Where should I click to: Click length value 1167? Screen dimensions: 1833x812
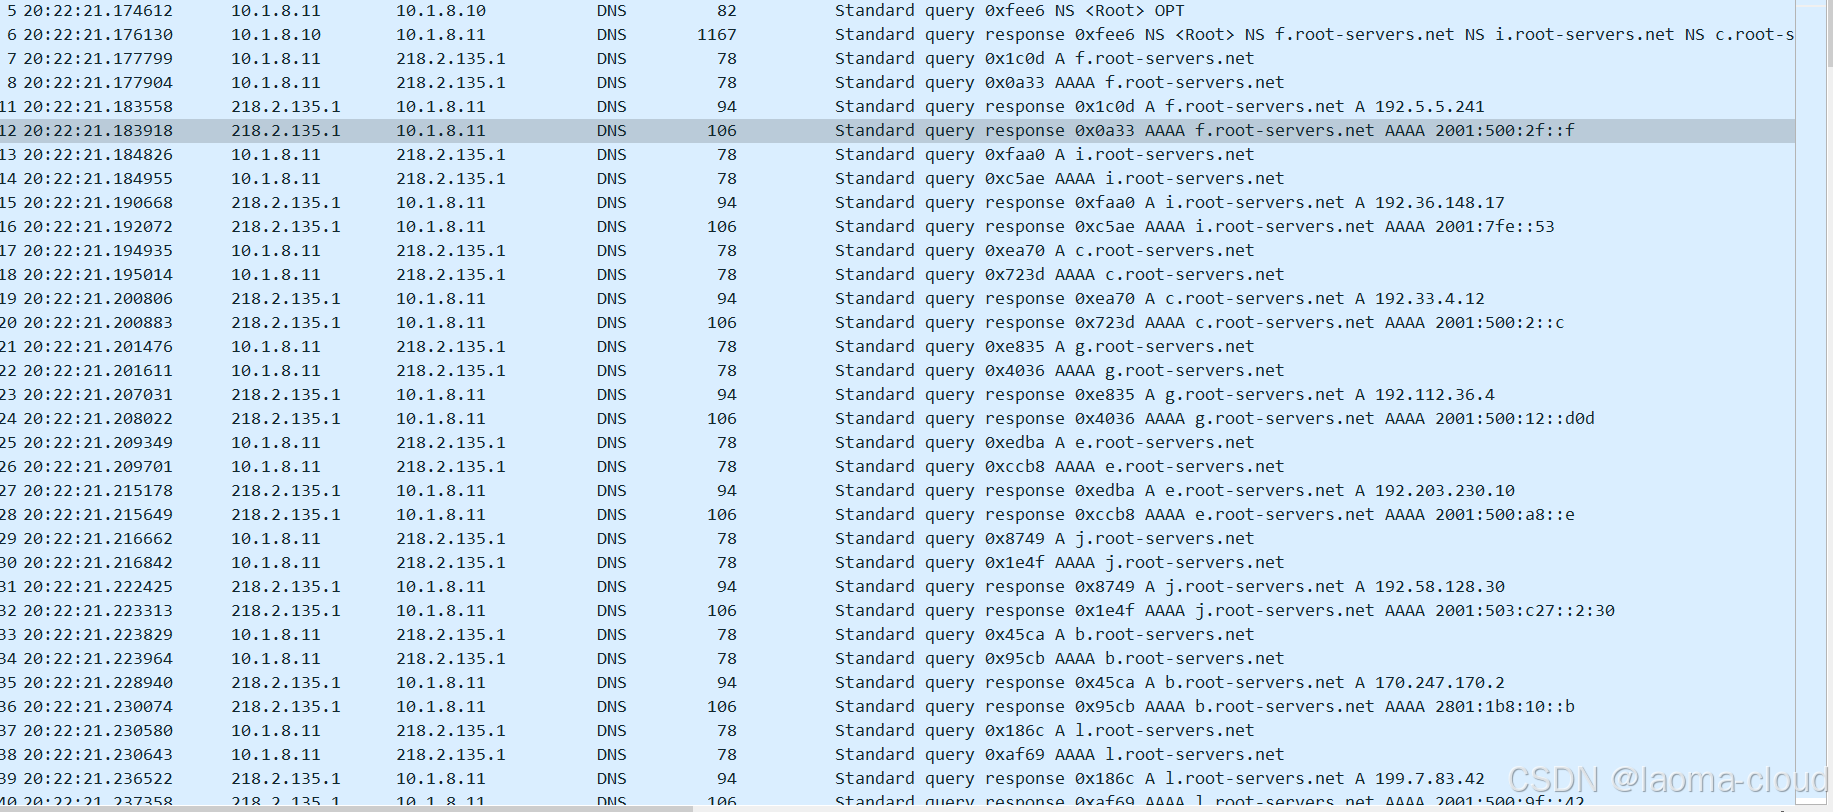click(x=717, y=34)
